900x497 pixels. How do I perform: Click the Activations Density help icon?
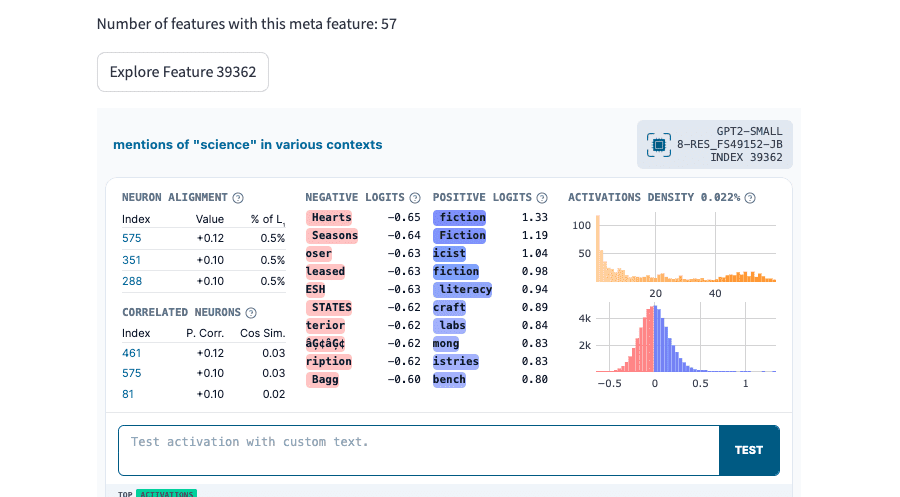[x=750, y=198]
